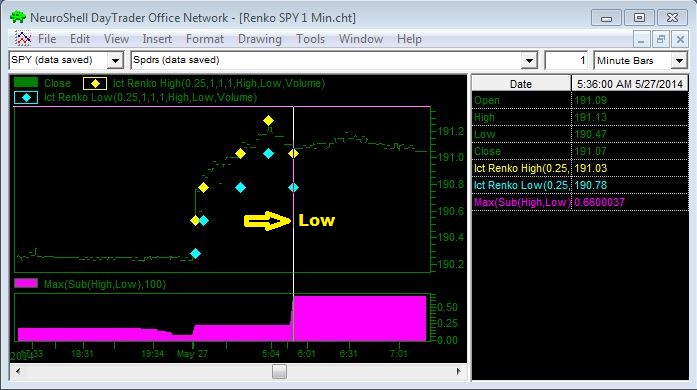
Task: Minimize the inner chart document window
Action: coord(641,40)
